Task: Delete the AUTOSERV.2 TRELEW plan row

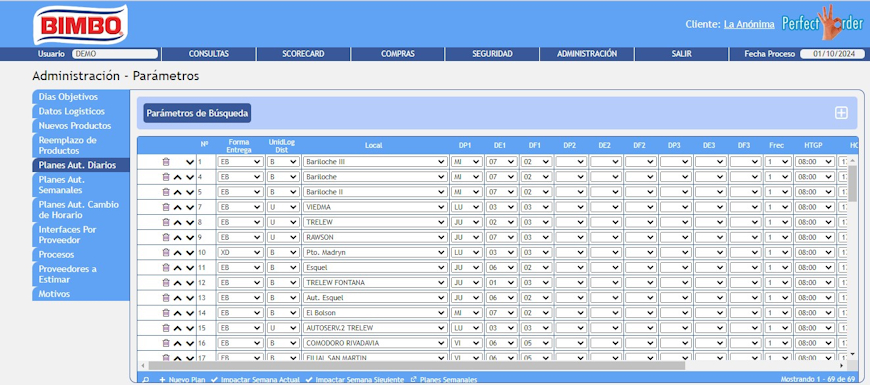Action: click(x=165, y=328)
